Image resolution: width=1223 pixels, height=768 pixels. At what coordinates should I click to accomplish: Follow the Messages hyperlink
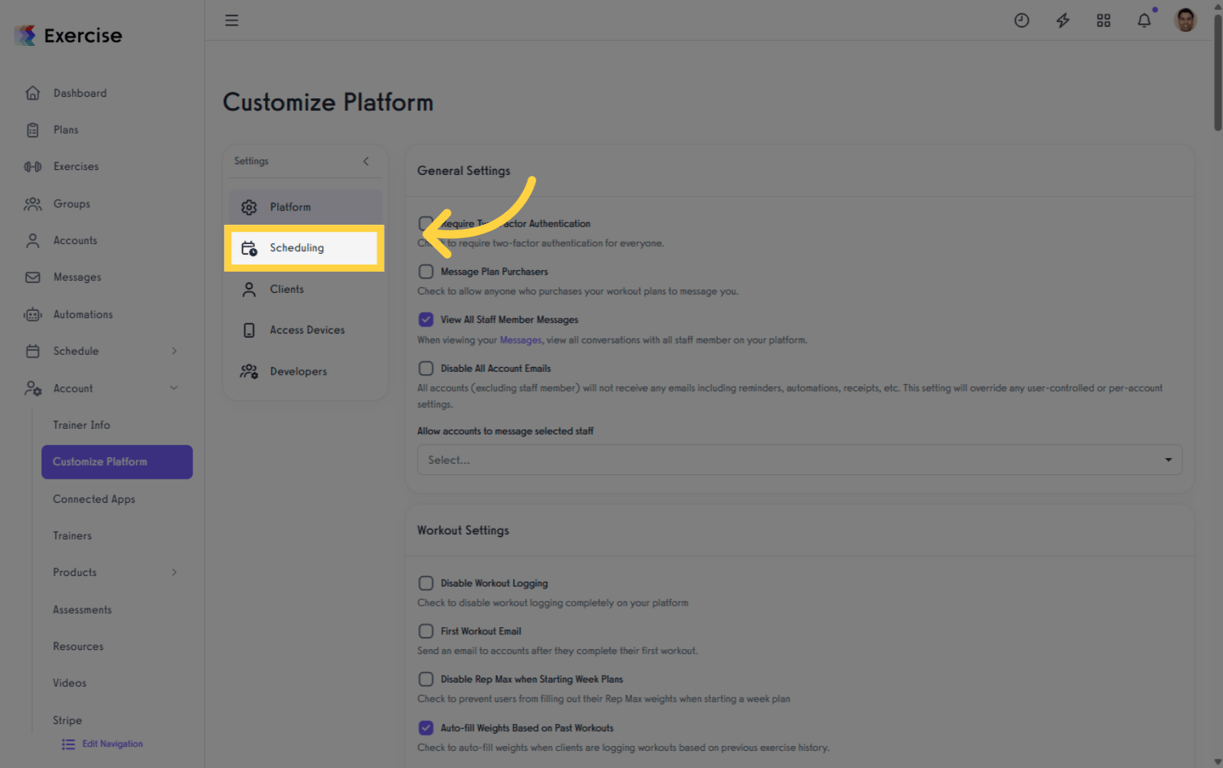520,340
